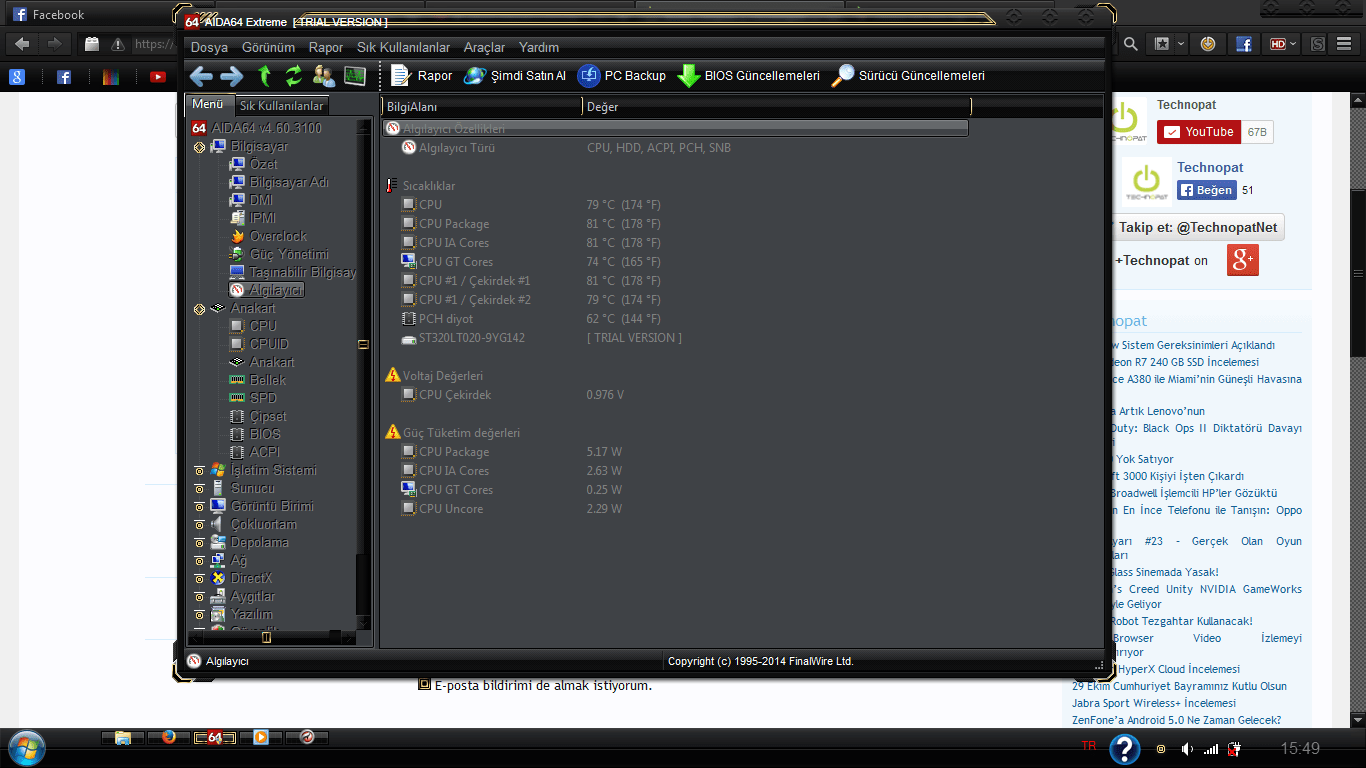1366x768 pixels.
Task: Open the user management icon in AIDA64 toolbar
Action: click(x=324, y=76)
